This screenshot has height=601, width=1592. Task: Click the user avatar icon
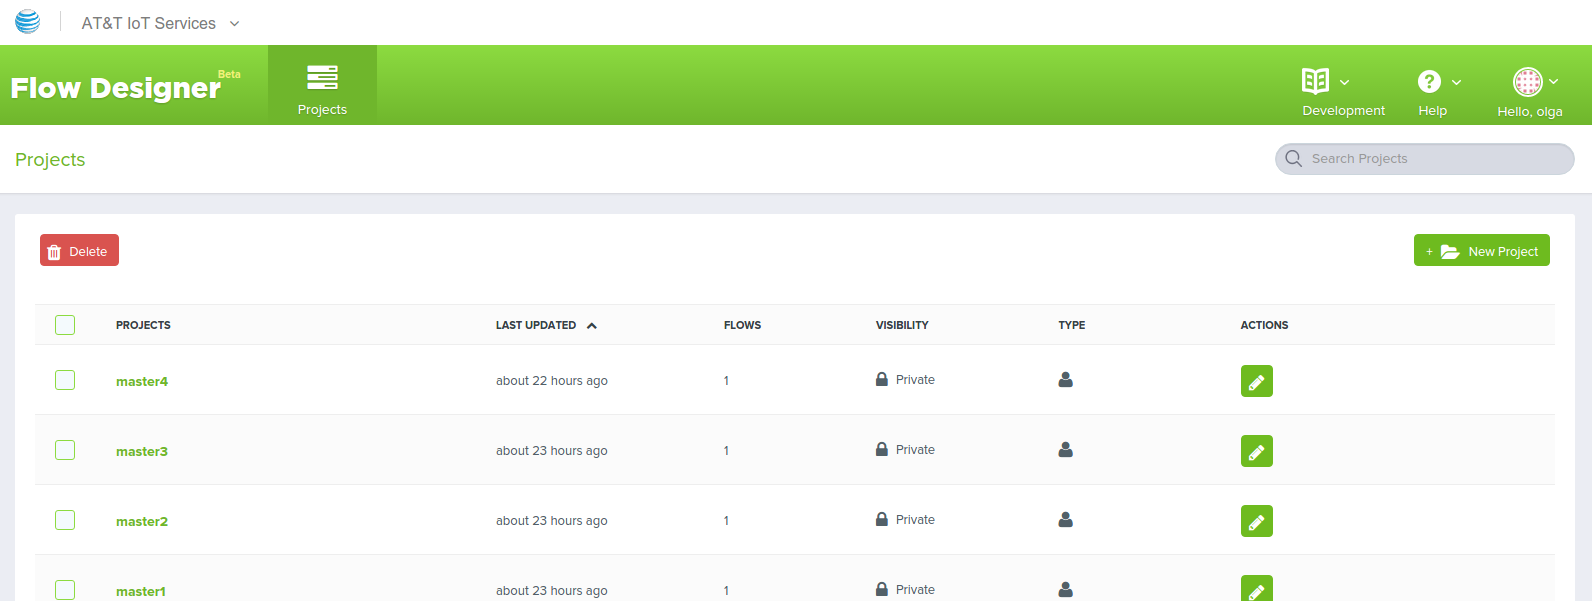[1527, 81]
